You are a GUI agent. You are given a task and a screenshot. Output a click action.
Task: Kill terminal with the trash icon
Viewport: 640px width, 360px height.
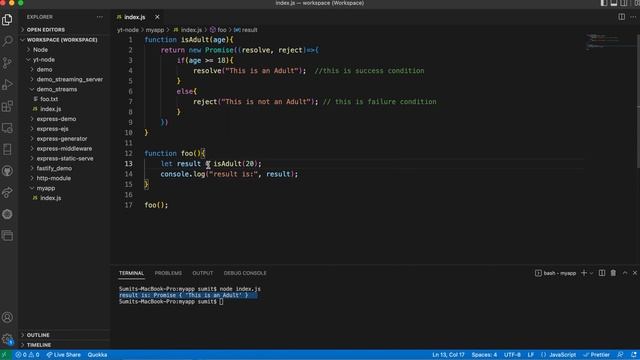click(613, 273)
